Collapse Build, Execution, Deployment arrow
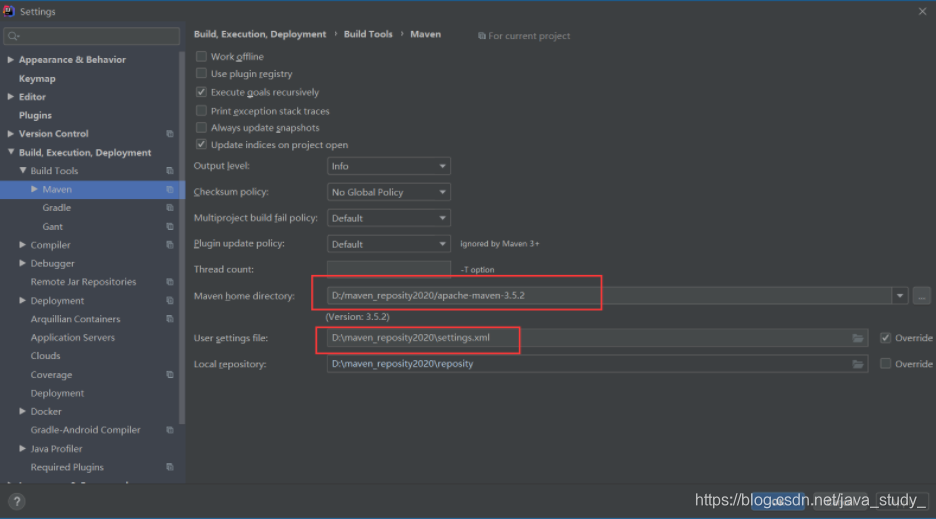Image resolution: width=936 pixels, height=519 pixels. tap(11, 152)
